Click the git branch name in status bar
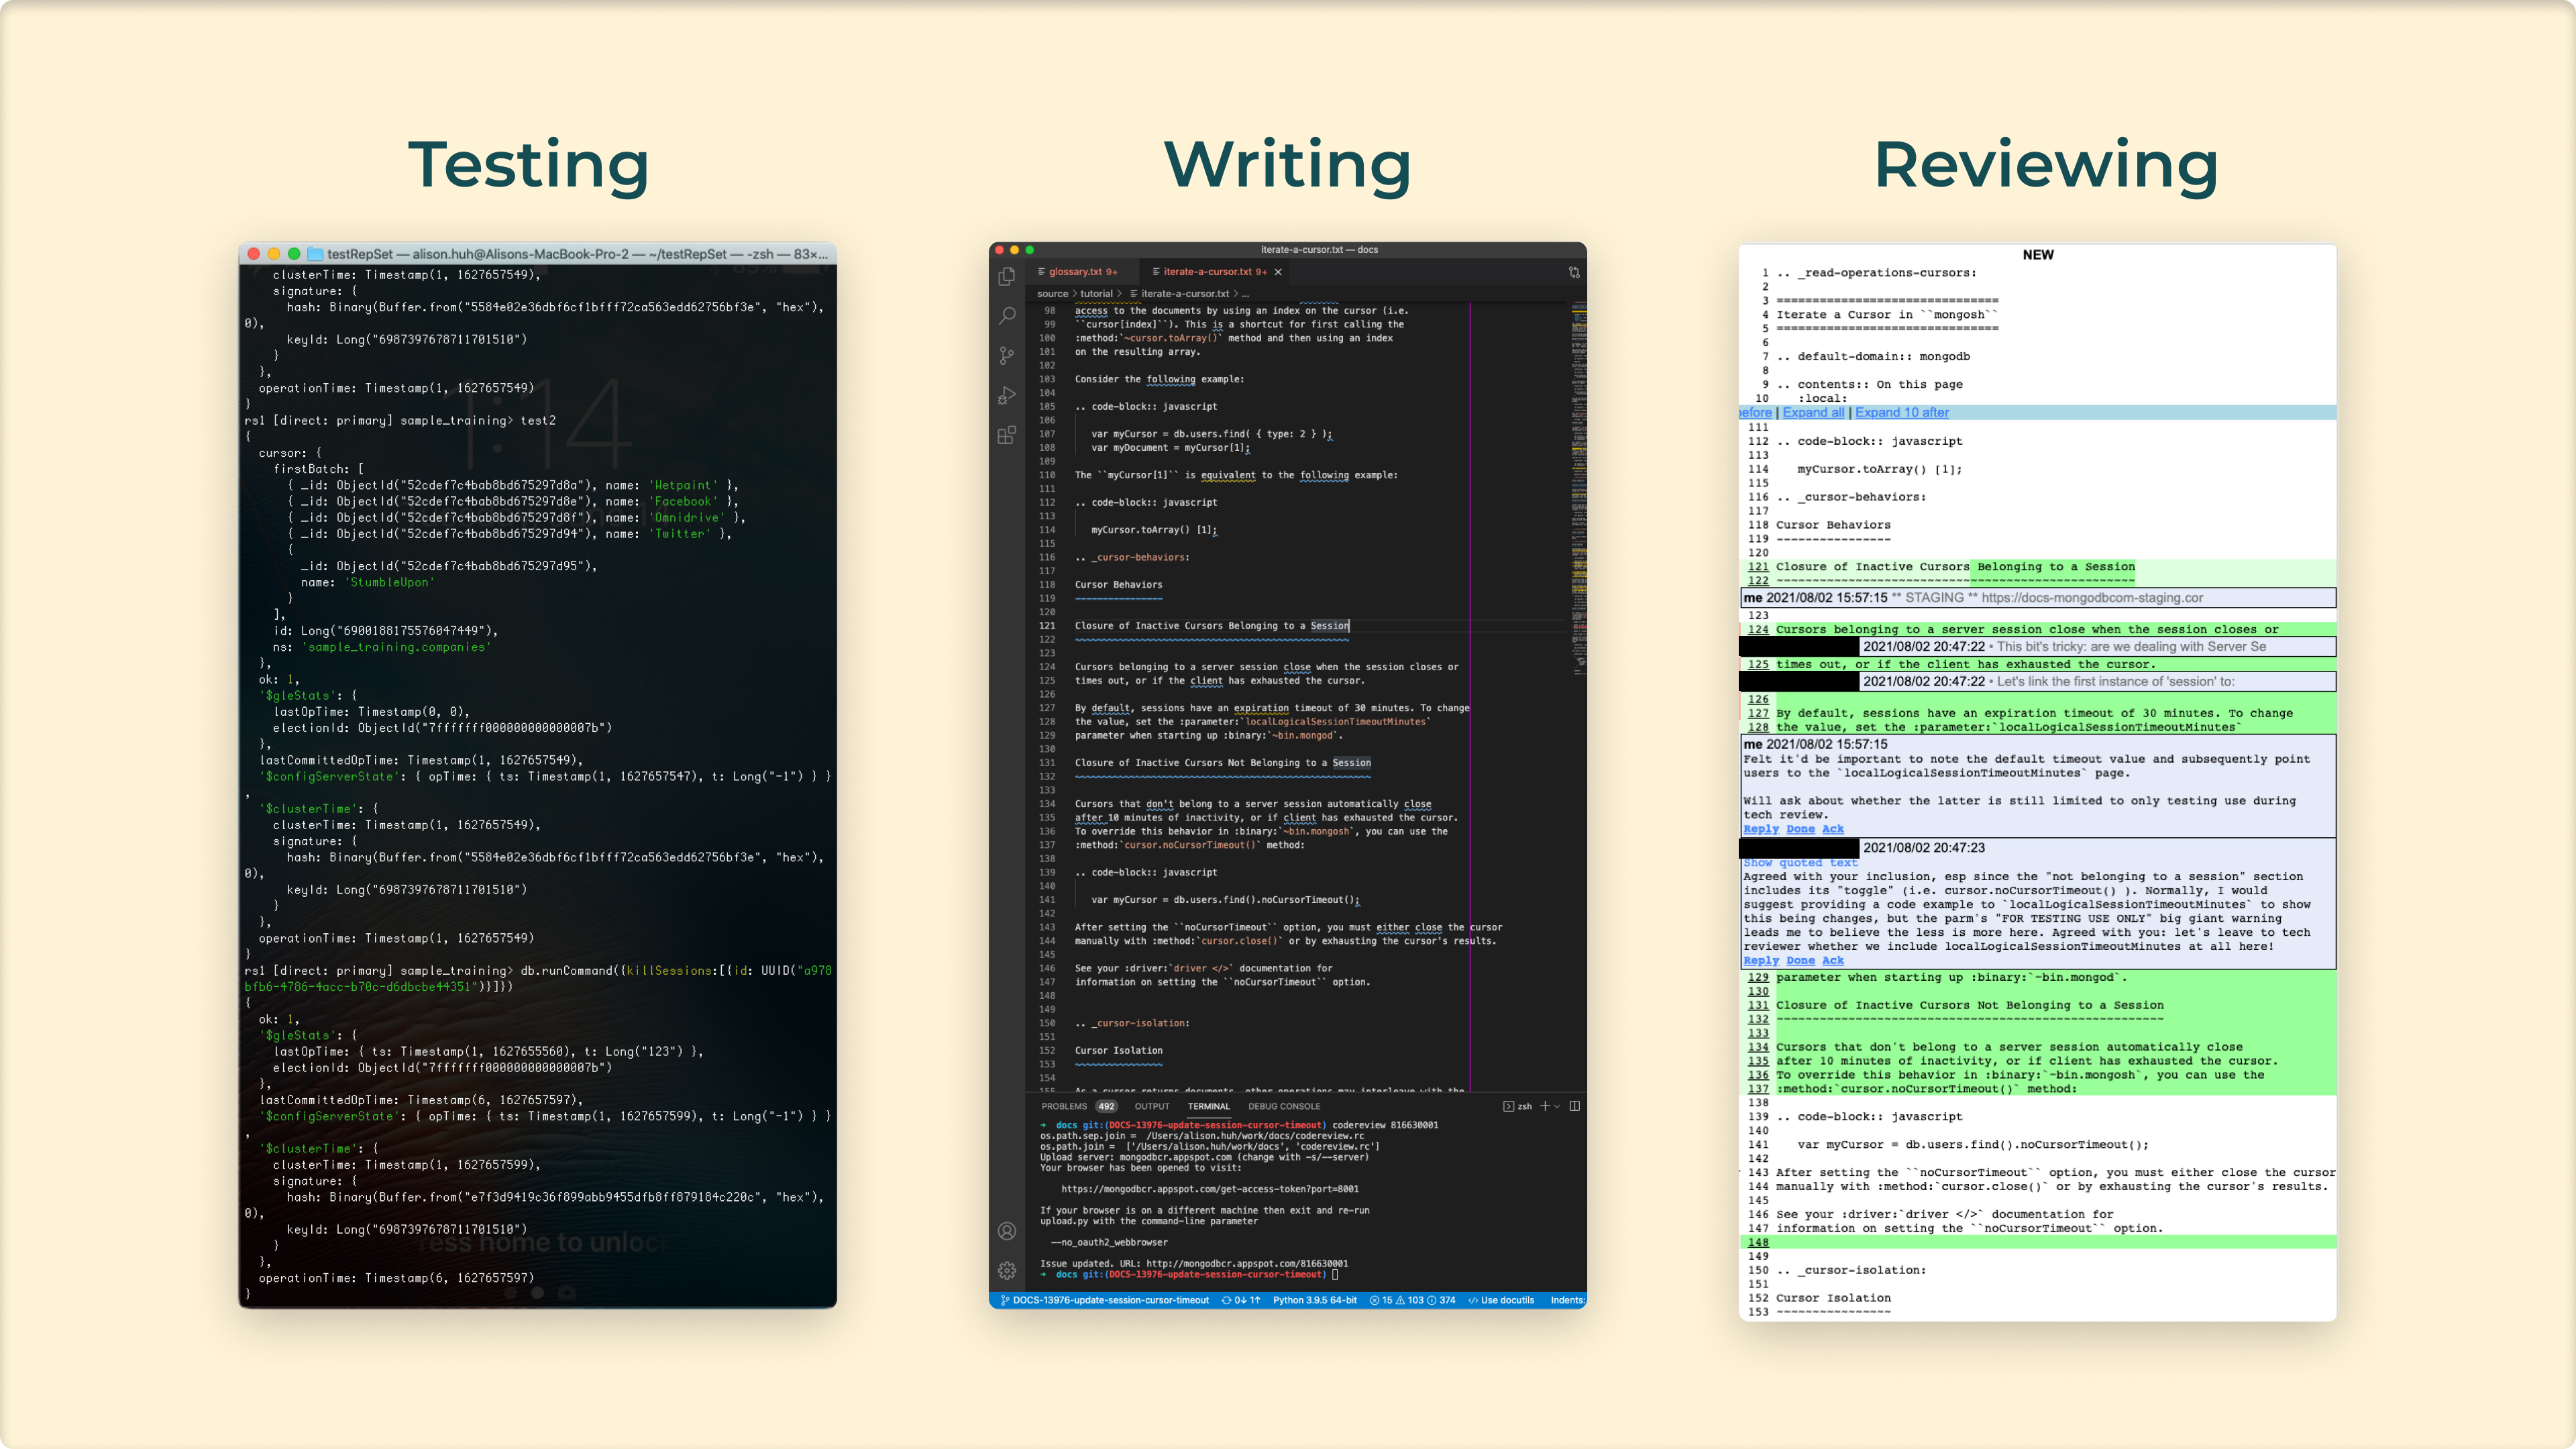 click(x=1110, y=1300)
